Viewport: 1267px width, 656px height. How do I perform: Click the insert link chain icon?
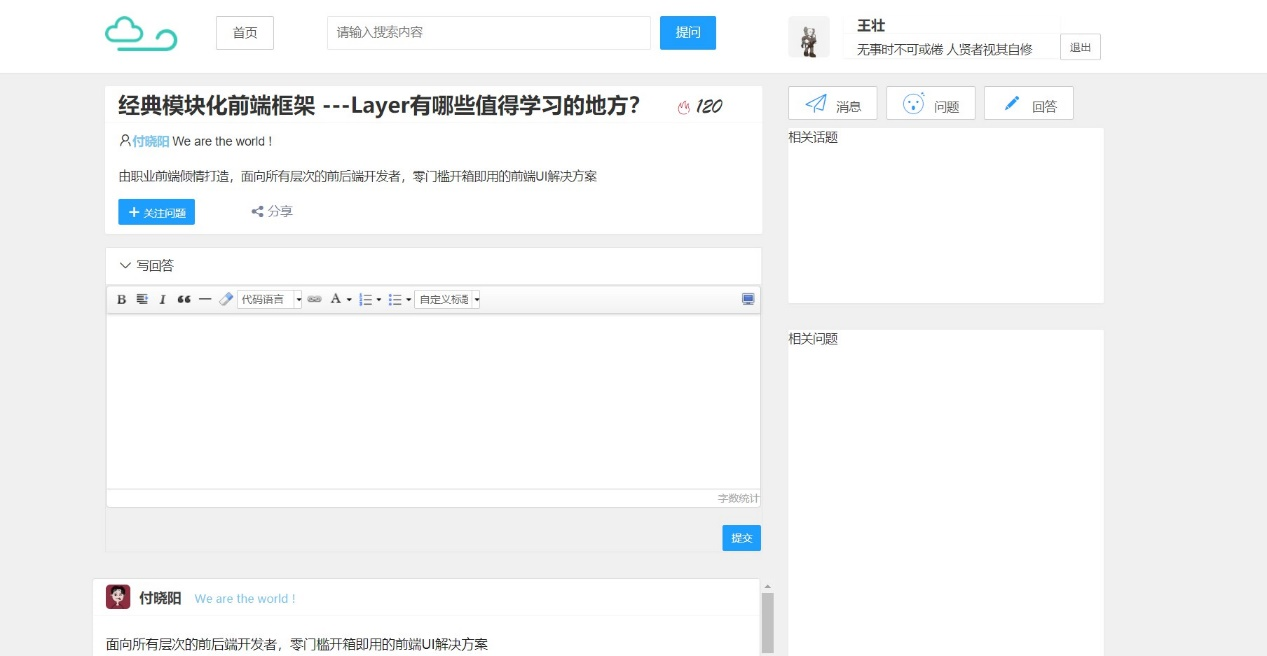click(315, 299)
